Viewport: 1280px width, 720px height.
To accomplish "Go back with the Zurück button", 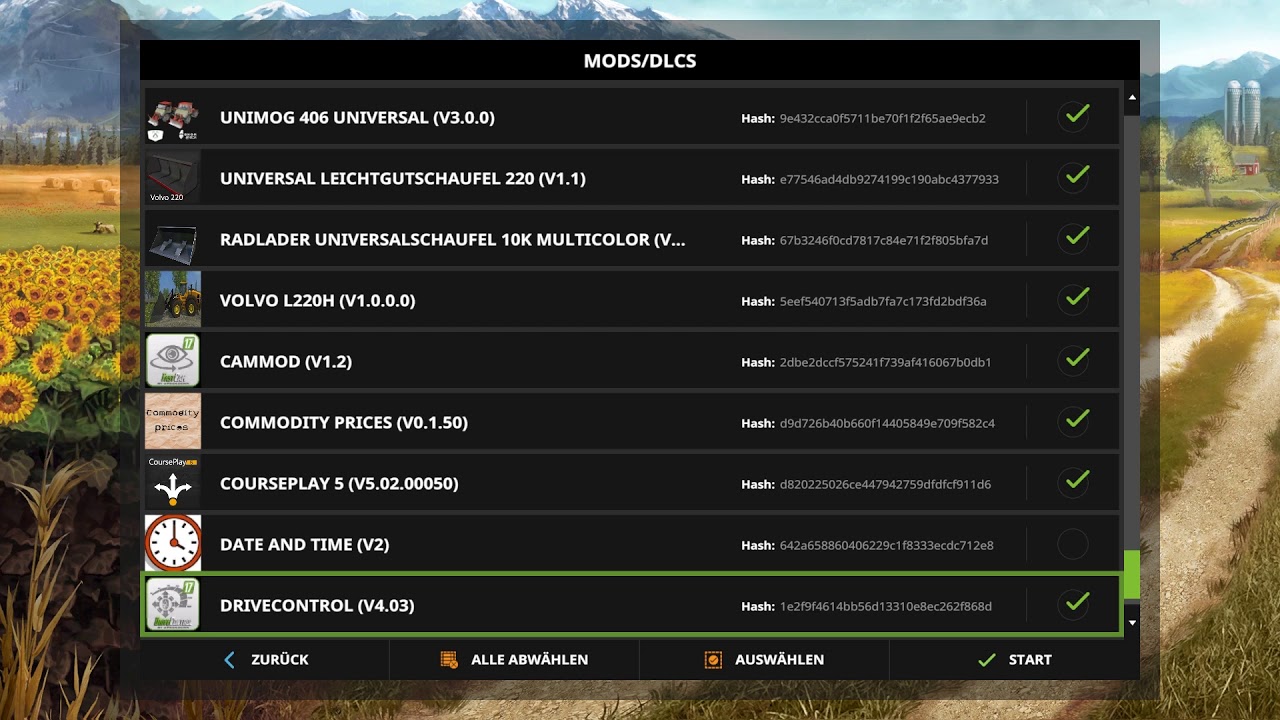I will [264, 660].
